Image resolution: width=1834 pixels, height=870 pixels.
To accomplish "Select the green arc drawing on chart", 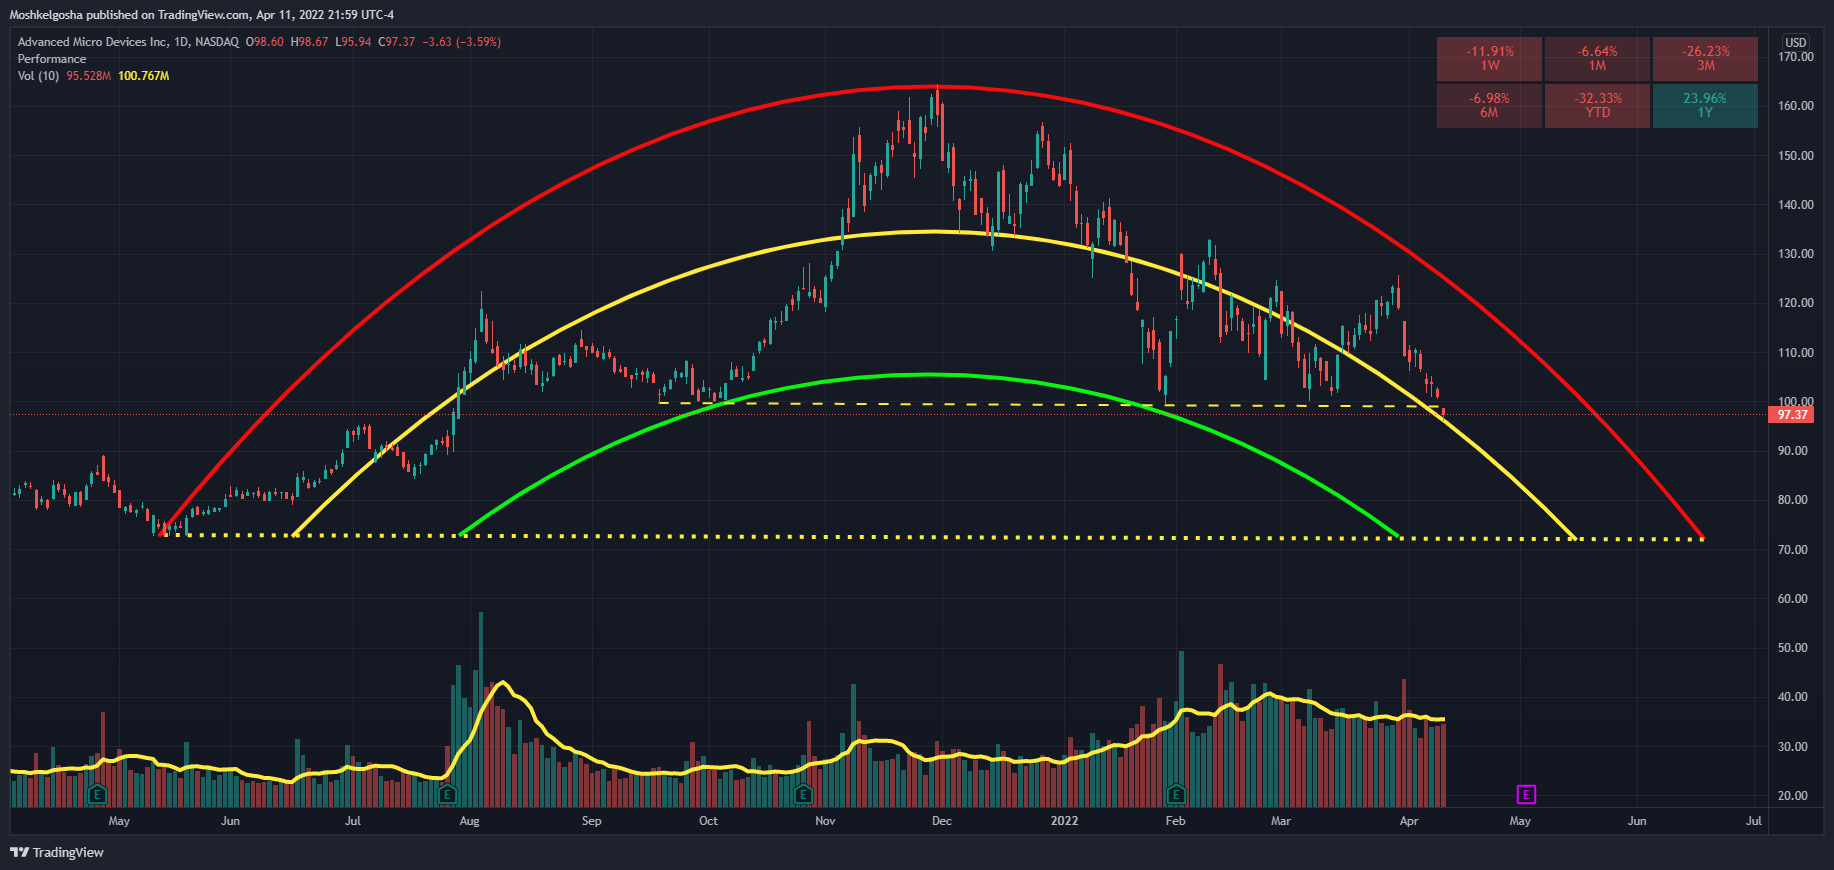I will (x=930, y=375).
